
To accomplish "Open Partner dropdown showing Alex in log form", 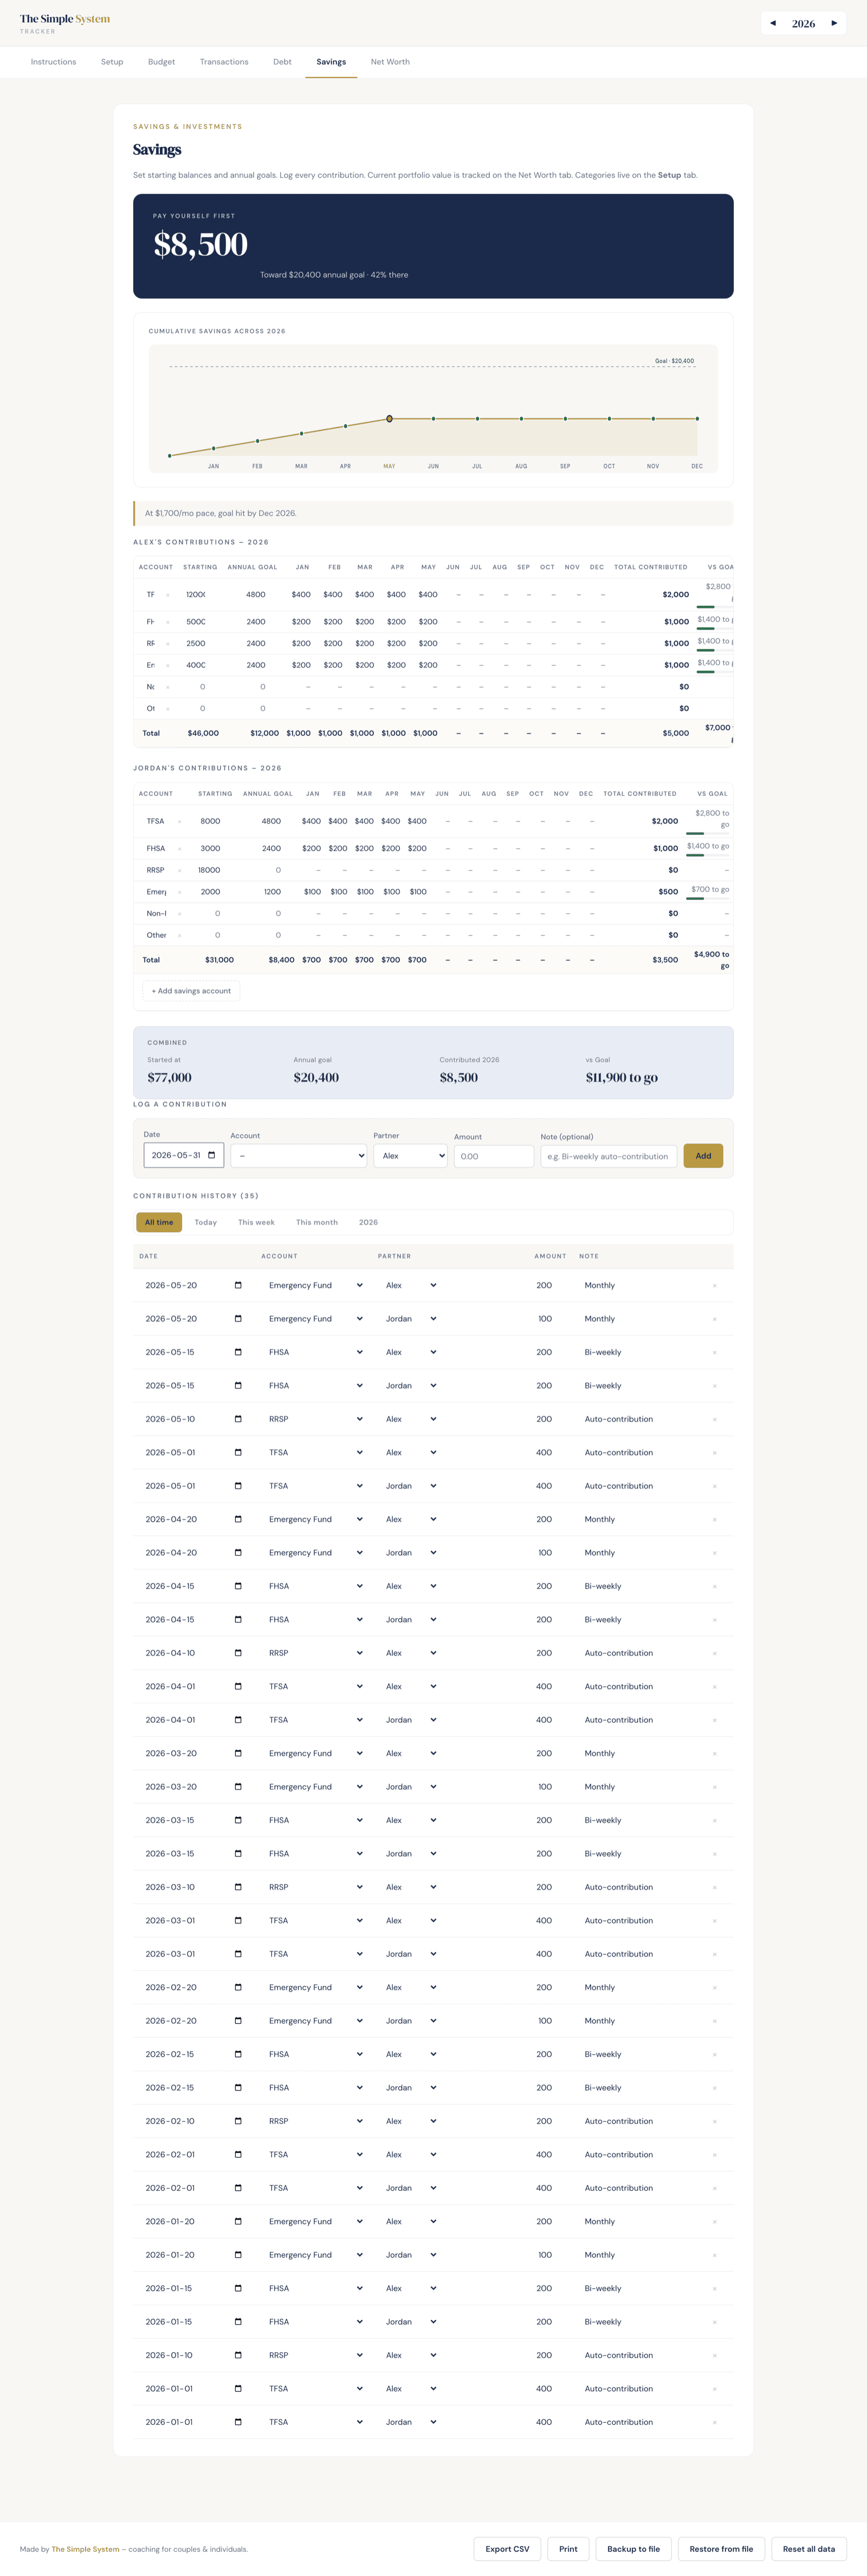I will [410, 1156].
